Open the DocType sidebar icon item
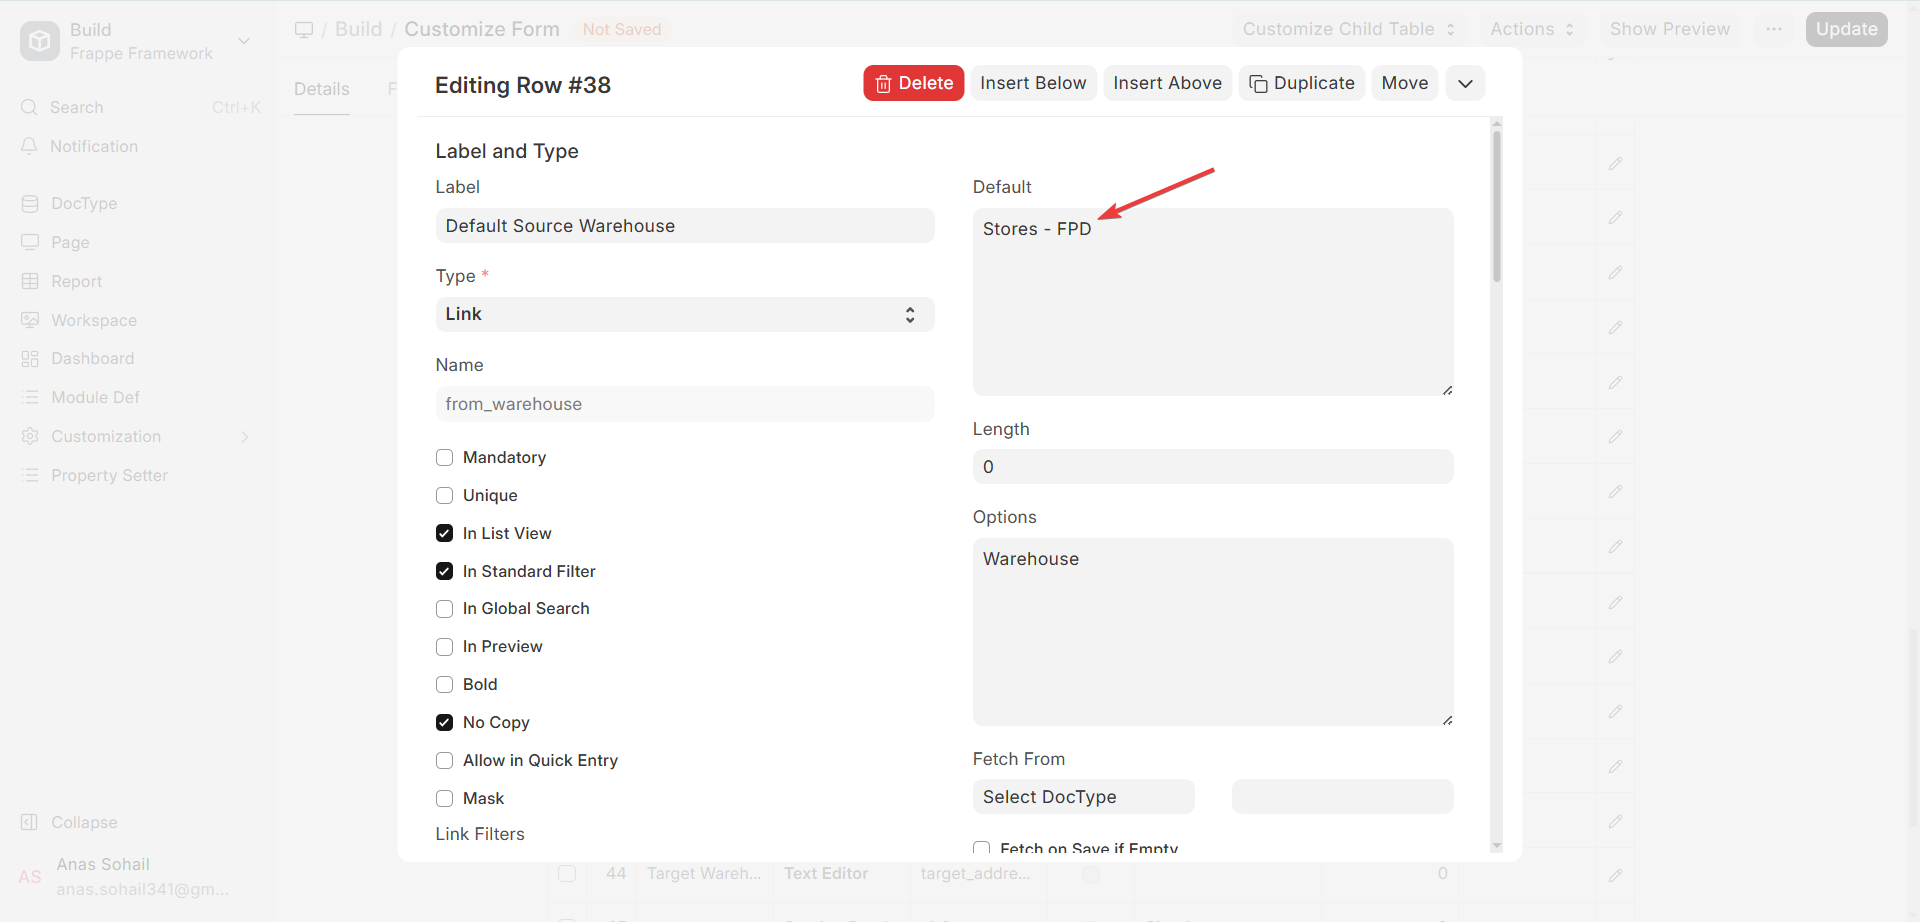 pos(30,203)
